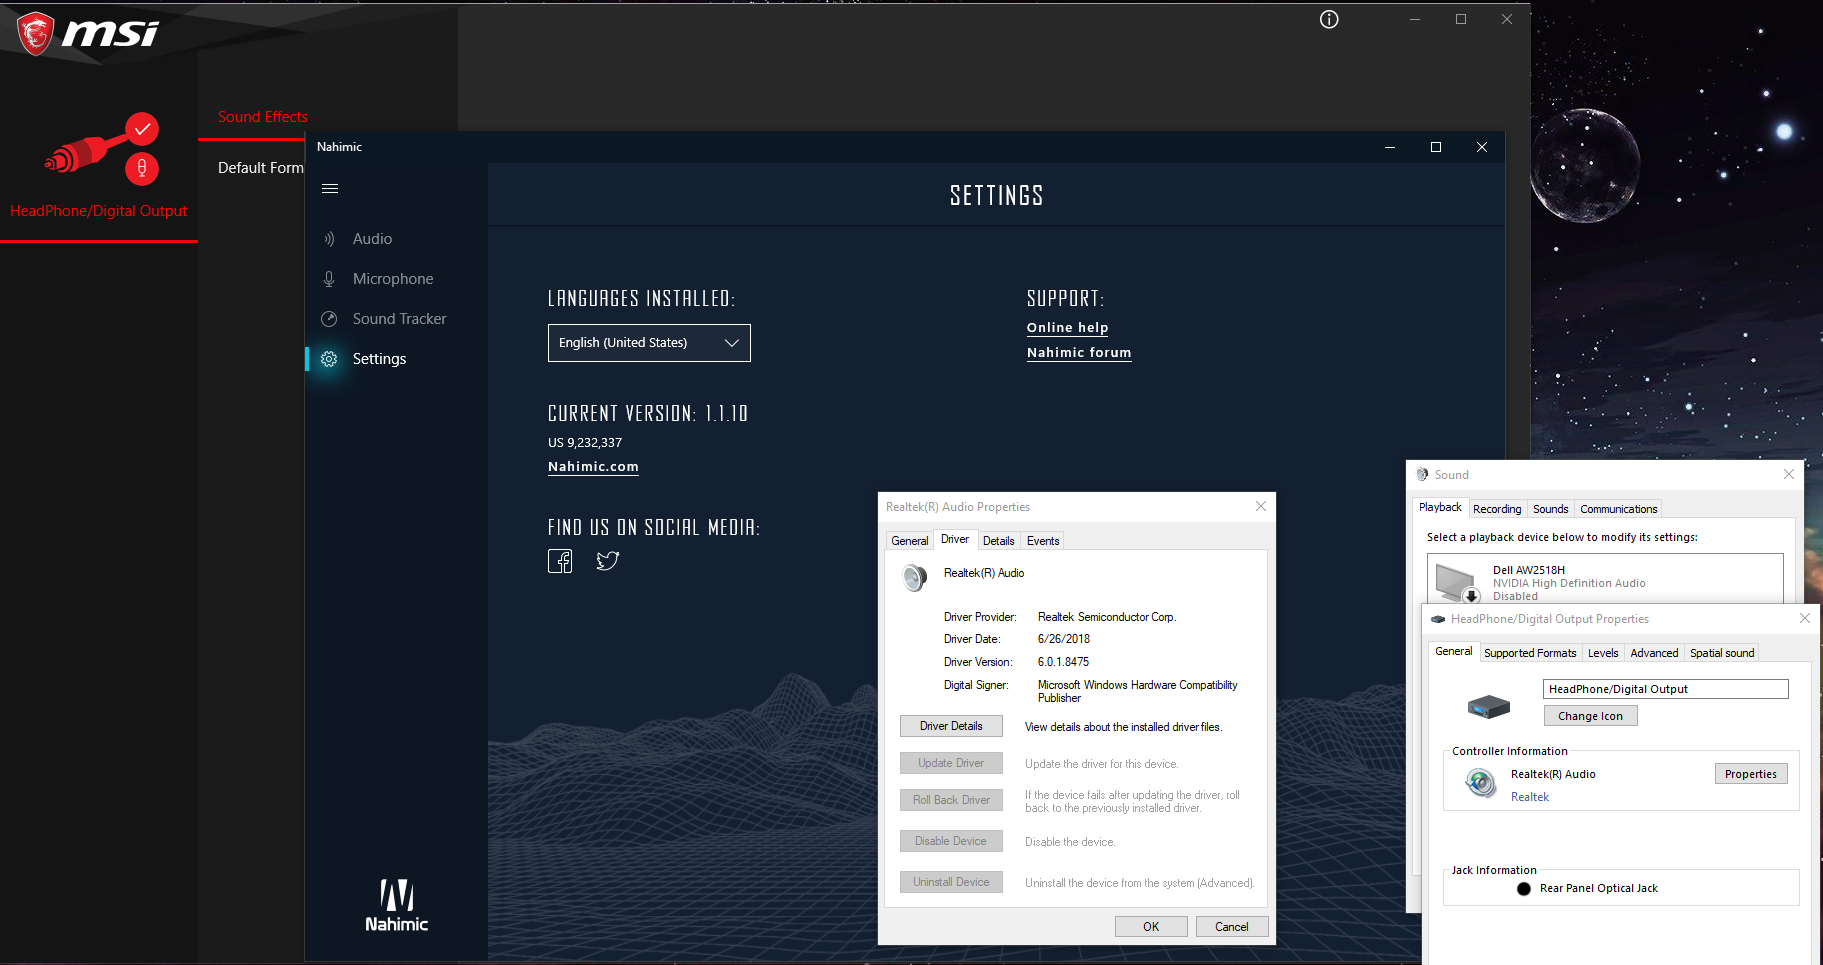Click the MSI dragon logo
Viewport: 1823px width, 965px height.
[36, 33]
